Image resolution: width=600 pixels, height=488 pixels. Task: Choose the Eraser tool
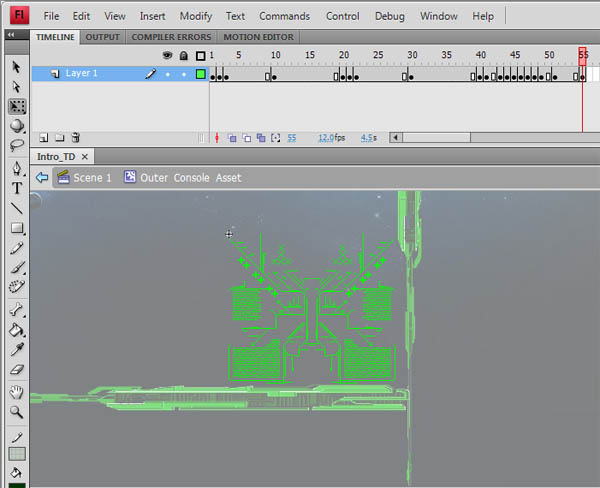[17, 370]
